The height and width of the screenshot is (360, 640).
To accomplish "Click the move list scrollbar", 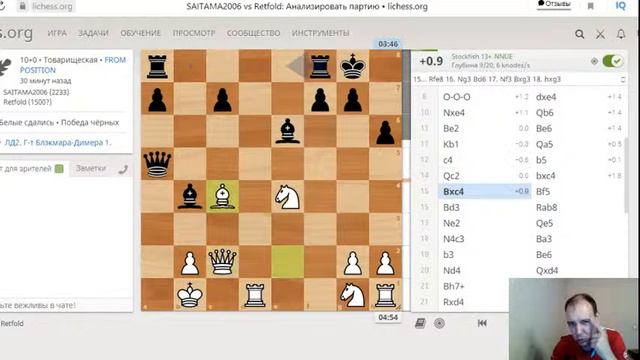I will pos(626,175).
